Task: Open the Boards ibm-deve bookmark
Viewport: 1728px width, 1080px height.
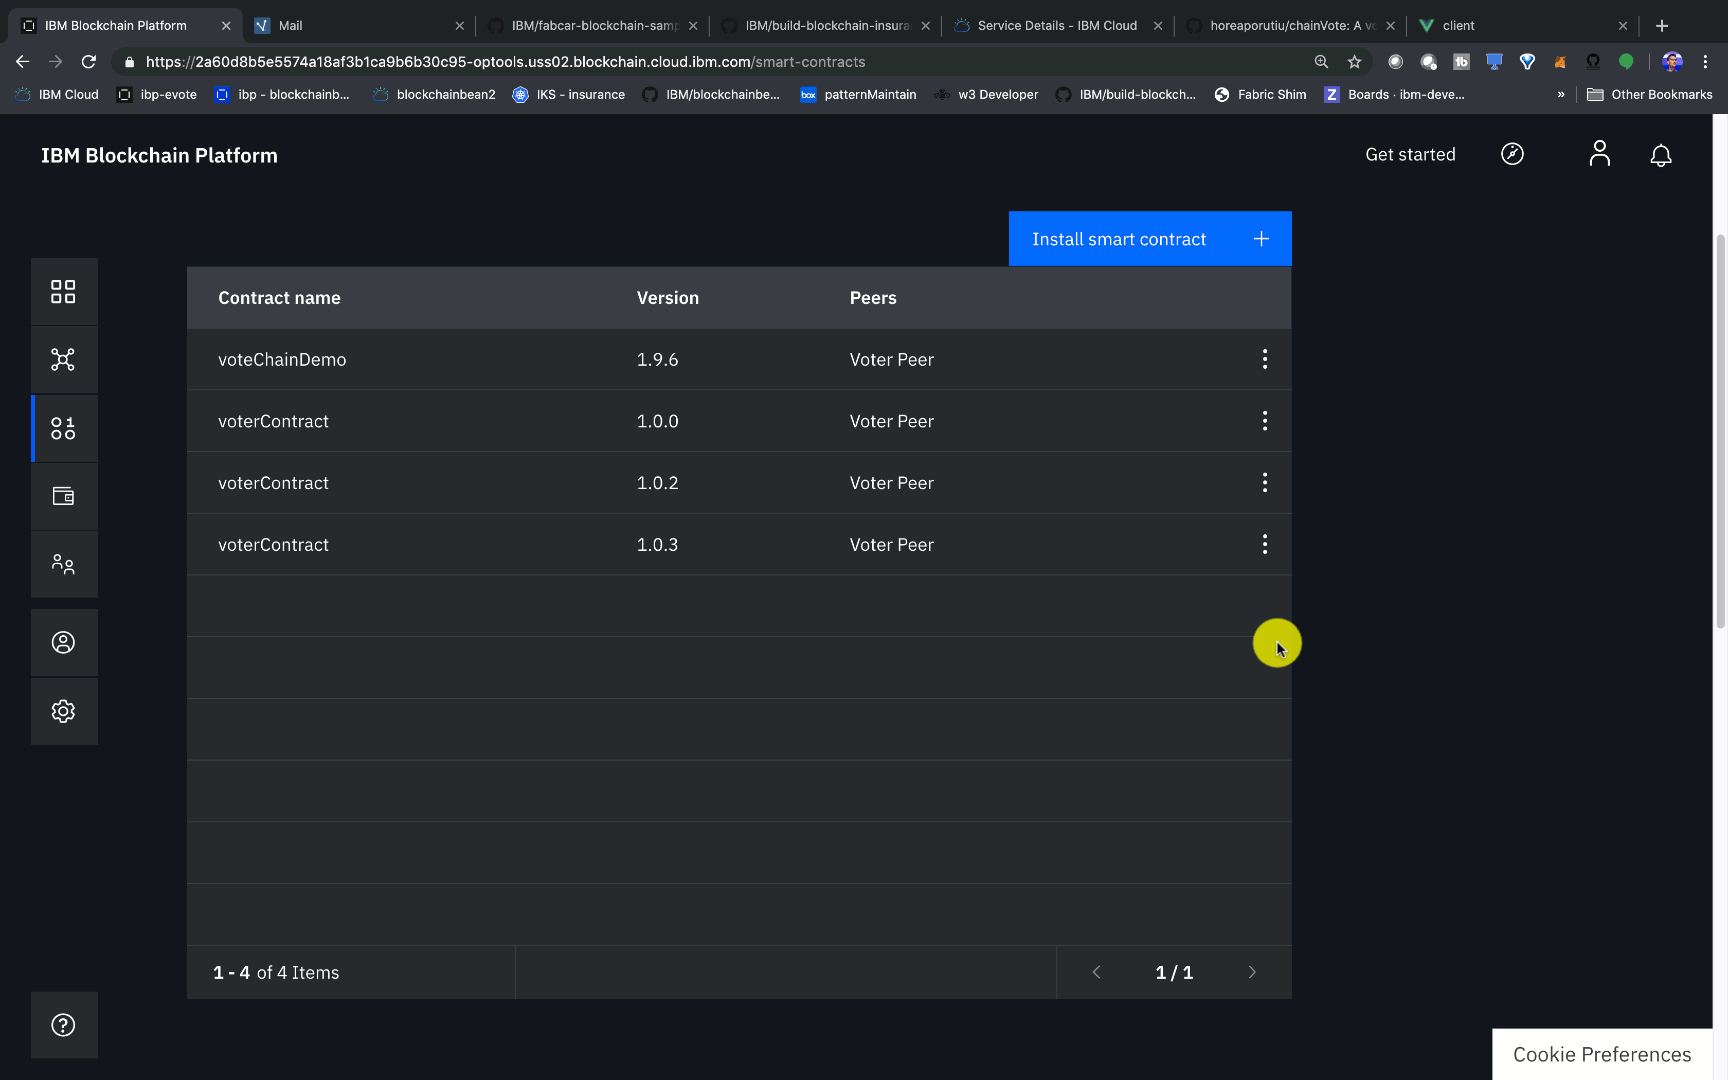Action: click(x=1395, y=94)
